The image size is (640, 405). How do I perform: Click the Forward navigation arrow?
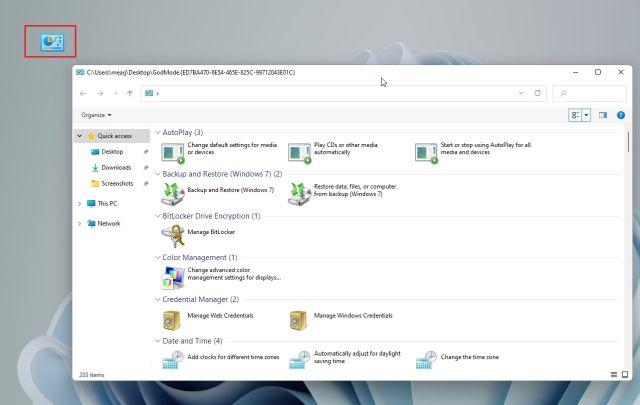100,93
